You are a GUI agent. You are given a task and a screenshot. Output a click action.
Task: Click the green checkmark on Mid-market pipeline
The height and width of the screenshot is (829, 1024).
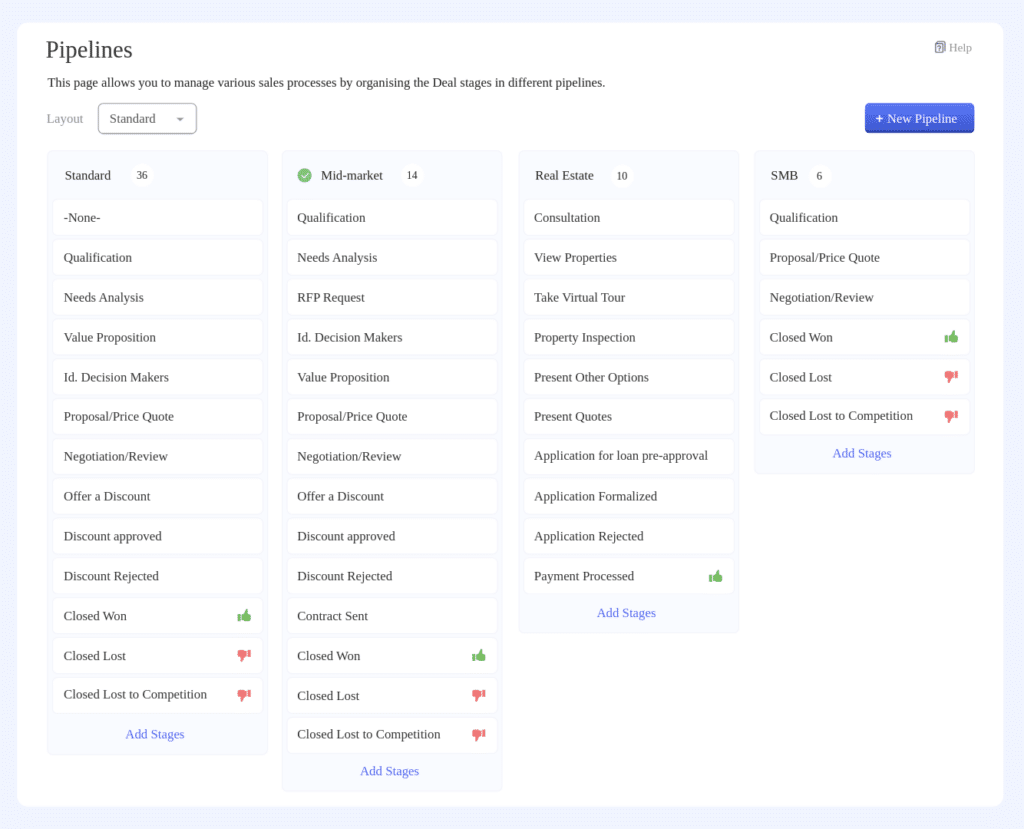pos(304,175)
